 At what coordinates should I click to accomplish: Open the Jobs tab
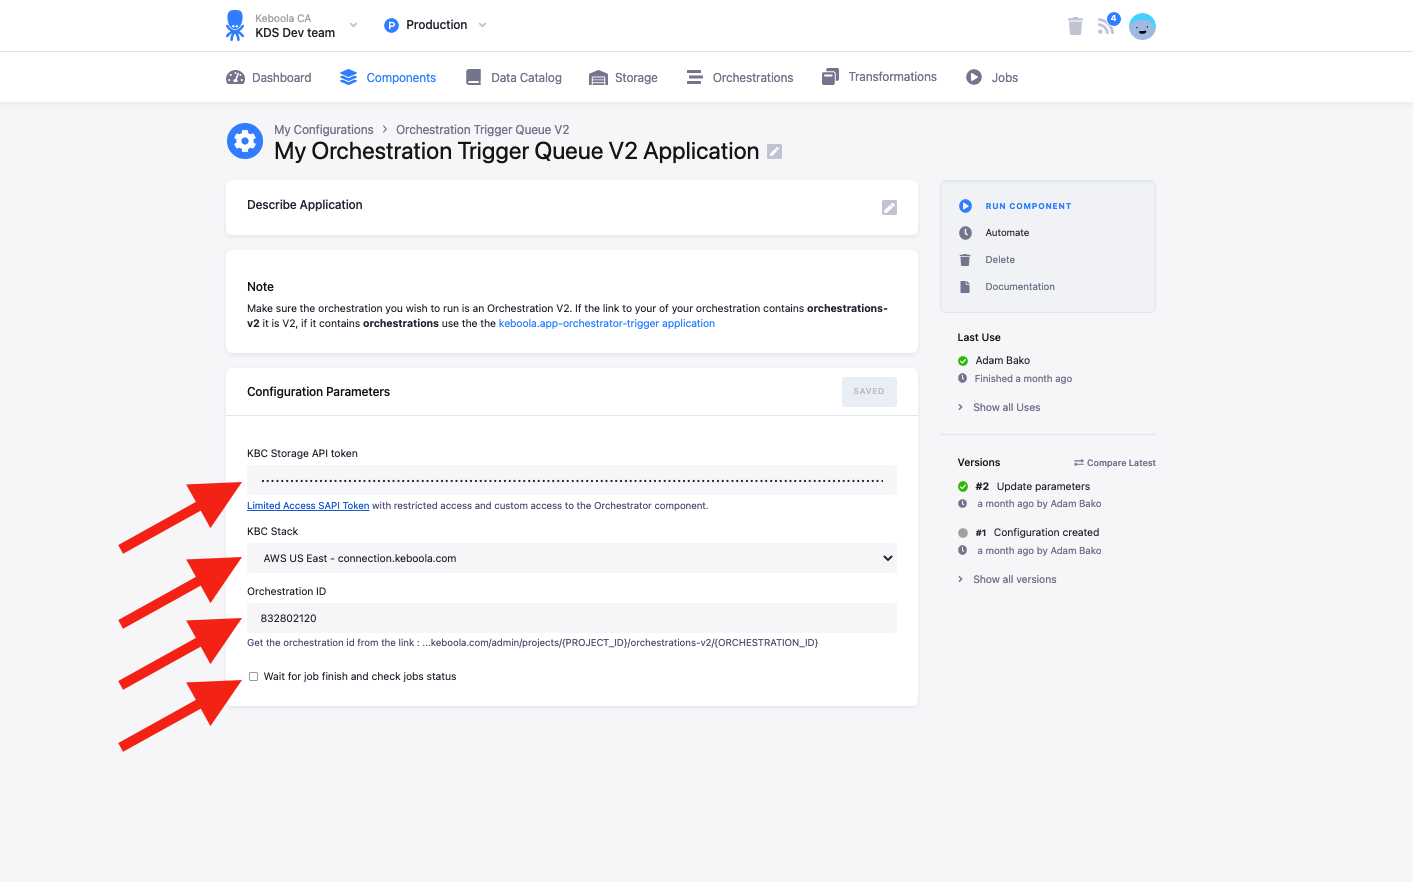click(992, 77)
